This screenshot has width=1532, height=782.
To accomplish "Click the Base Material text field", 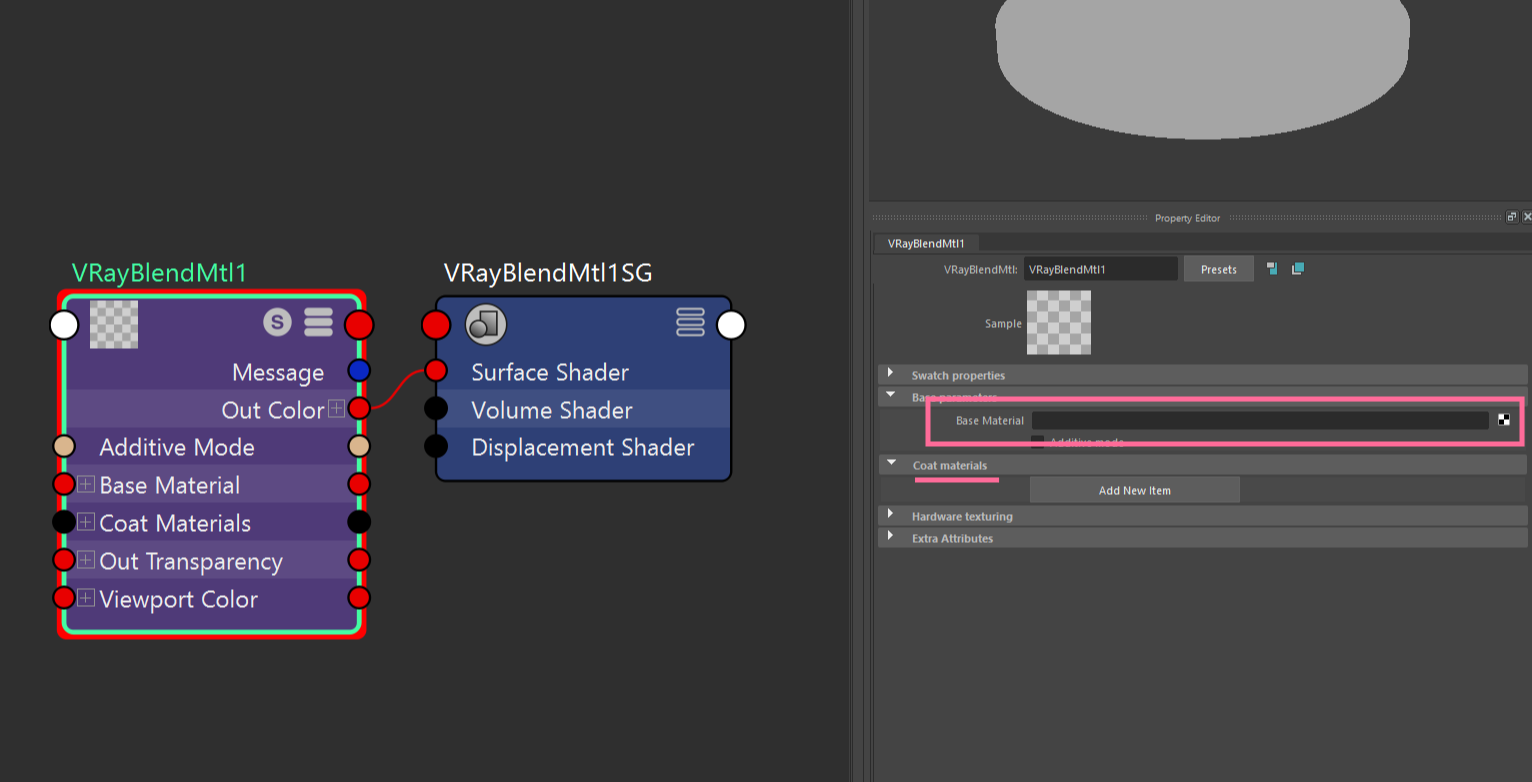I will pos(1260,420).
